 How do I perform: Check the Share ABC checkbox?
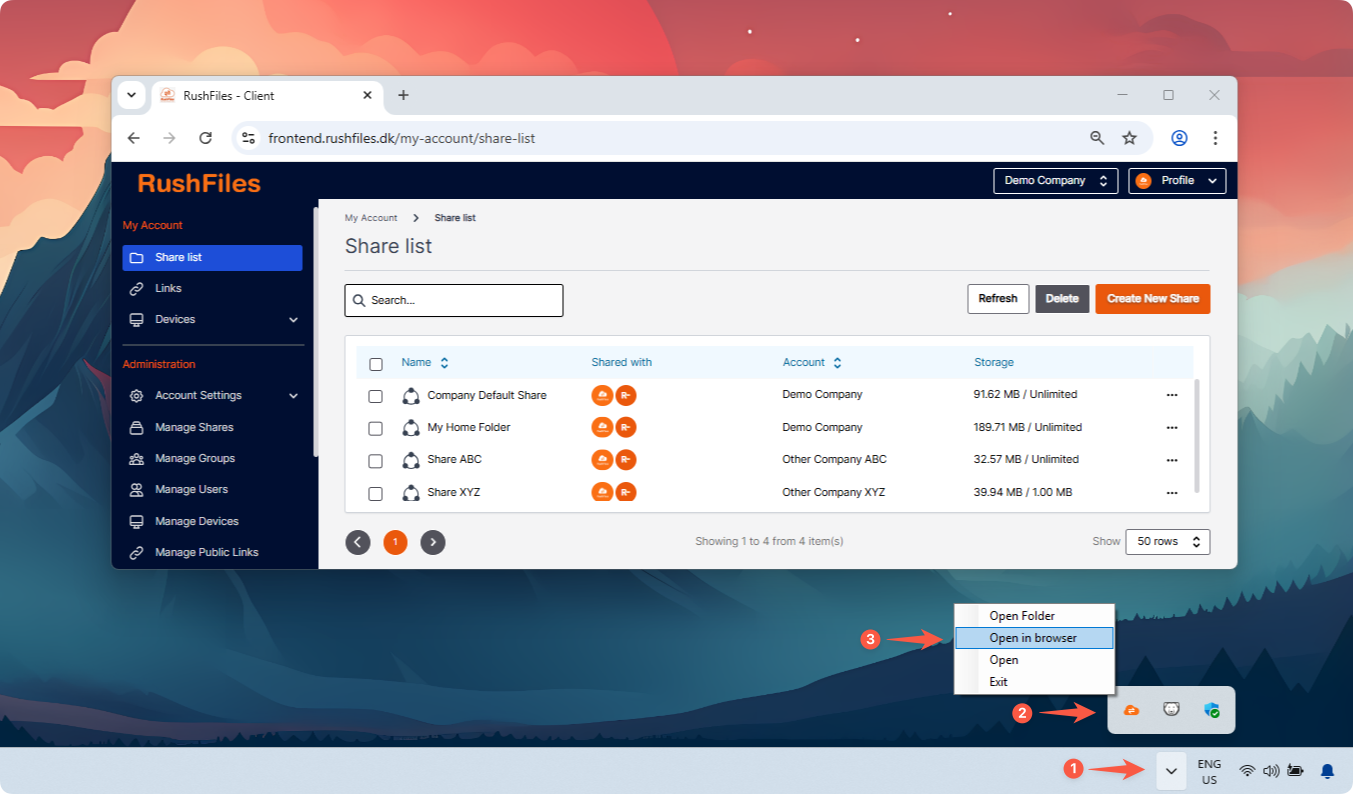376,461
